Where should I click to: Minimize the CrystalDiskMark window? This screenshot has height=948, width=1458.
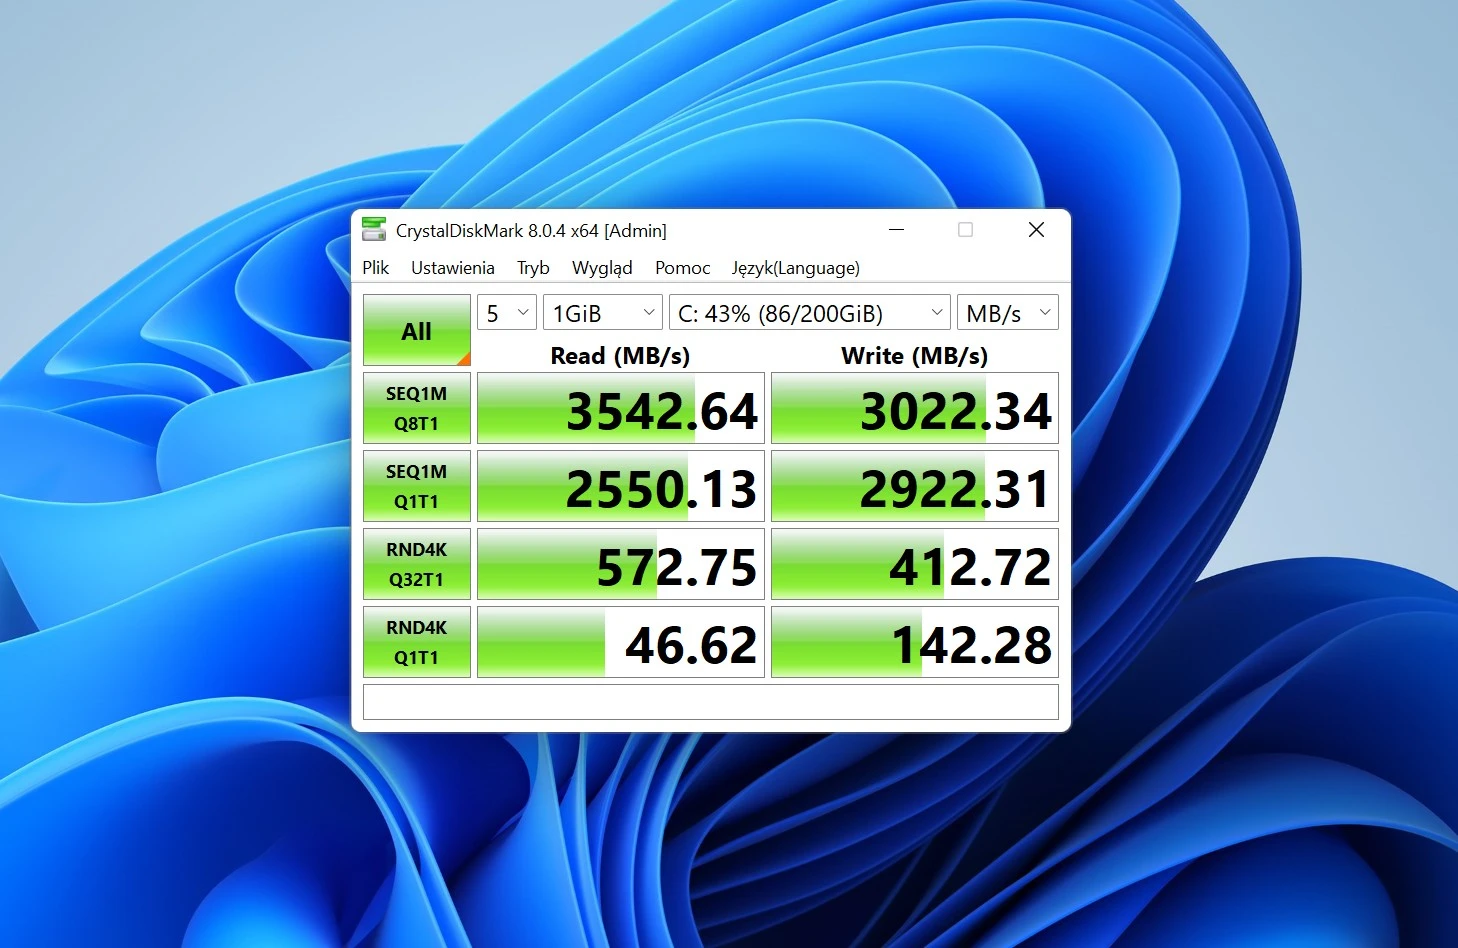click(x=896, y=230)
